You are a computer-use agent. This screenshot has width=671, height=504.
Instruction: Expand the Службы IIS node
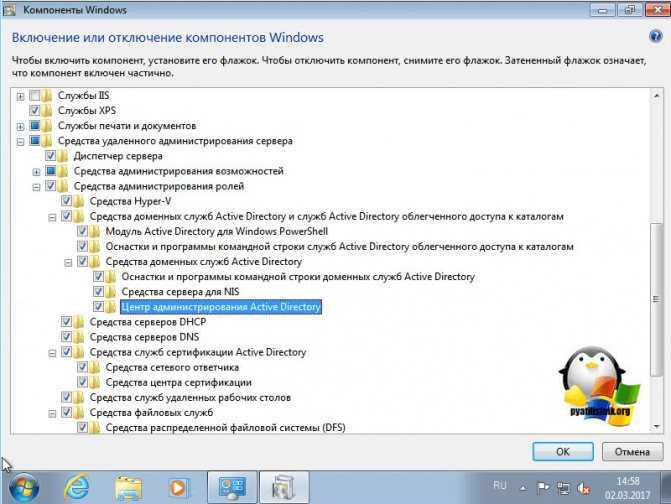click(20, 96)
